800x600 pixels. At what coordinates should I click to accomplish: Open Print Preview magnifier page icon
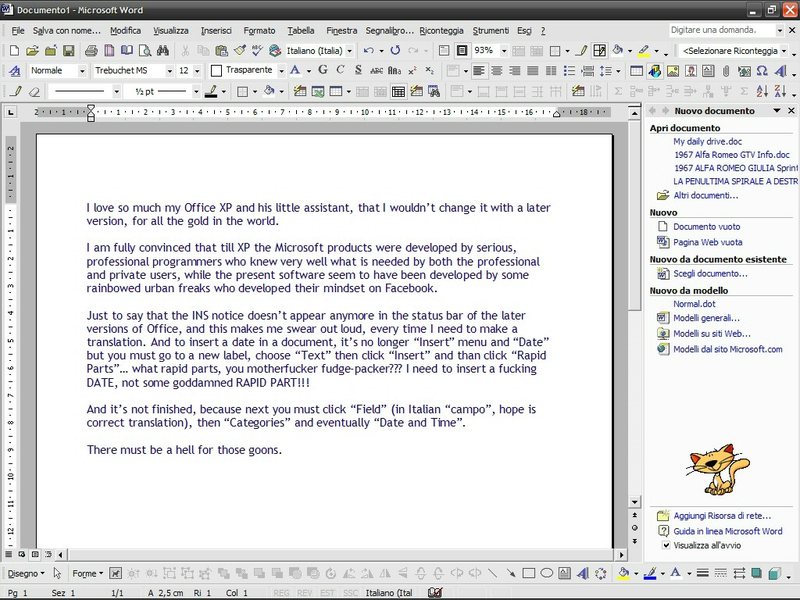point(145,51)
